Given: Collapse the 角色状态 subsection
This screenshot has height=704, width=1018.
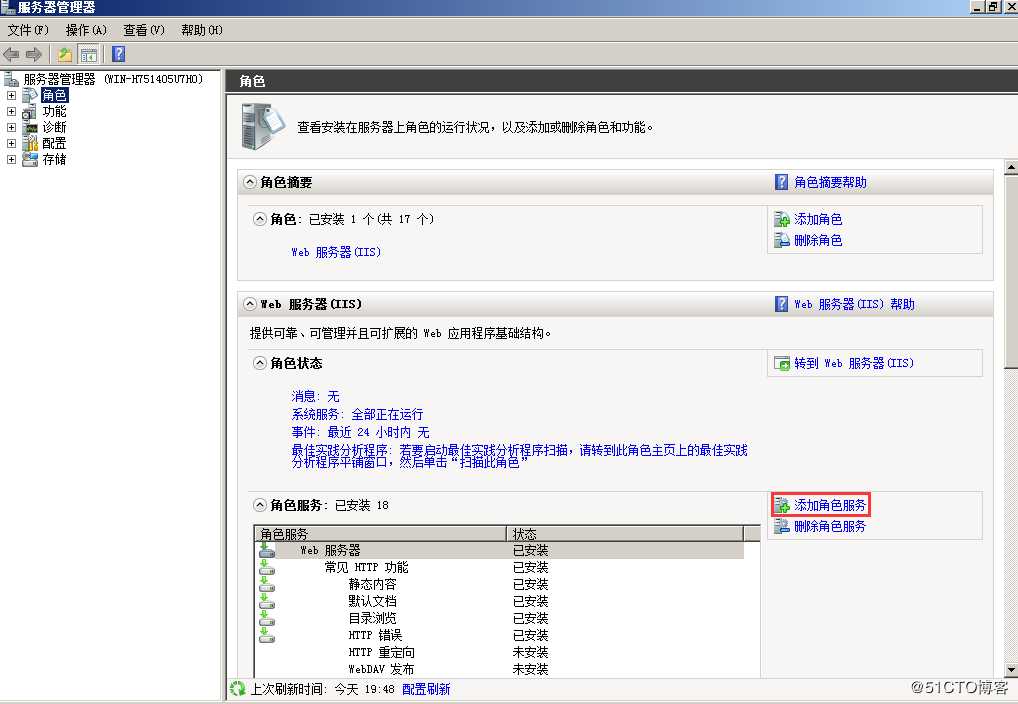Looking at the screenshot, I should (x=260, y=363).
